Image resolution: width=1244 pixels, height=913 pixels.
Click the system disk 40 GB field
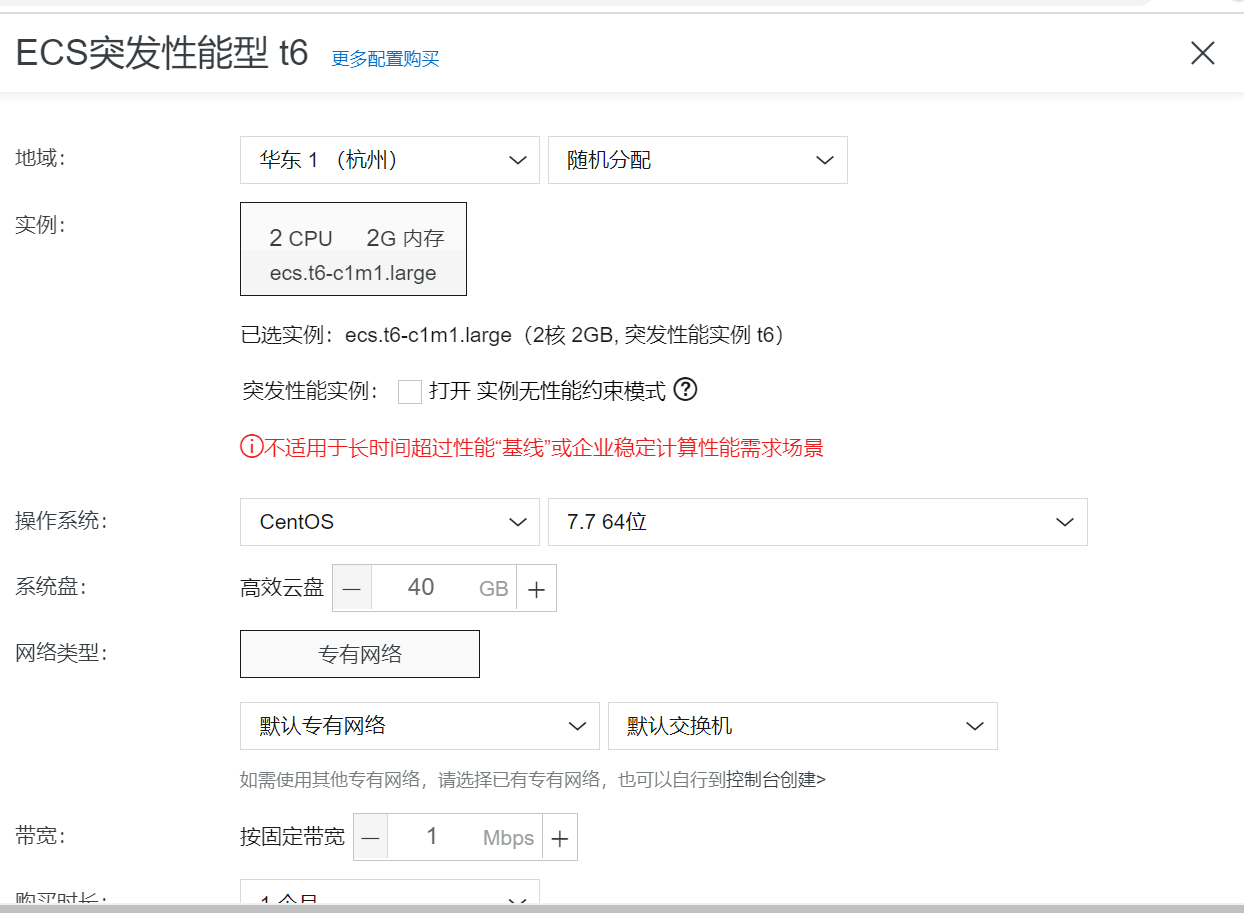(444, 588)
